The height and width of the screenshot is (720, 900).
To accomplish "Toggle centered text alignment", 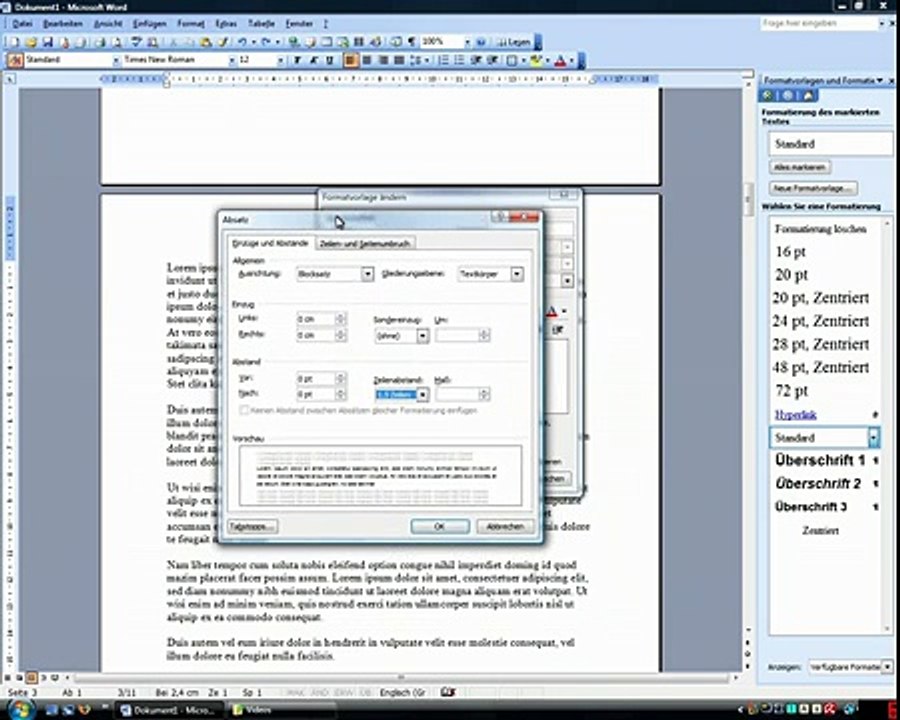I will coord(366,60).
